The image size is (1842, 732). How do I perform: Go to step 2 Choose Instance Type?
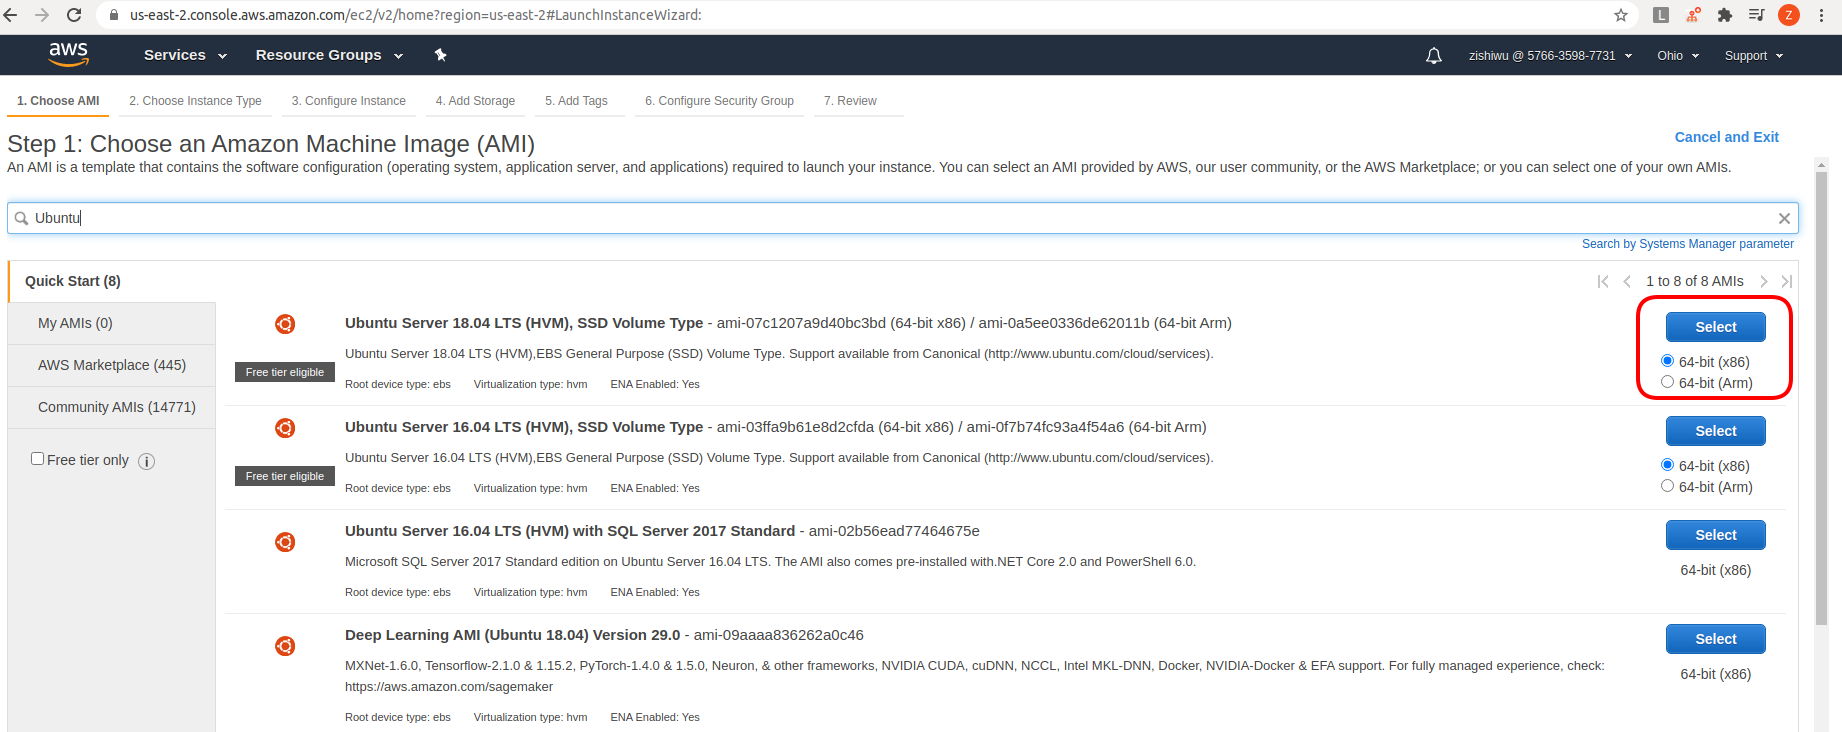point(195,101)
